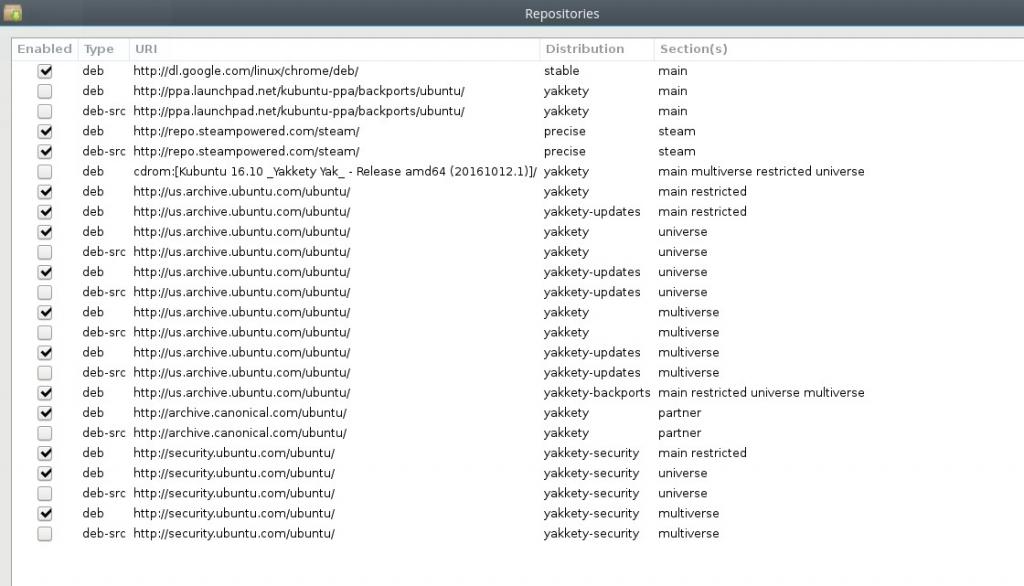Uncheck security deb yakkety-security multiverse checkbox
This screenshot has height=586, width=1024.
click(x=44, y=514)
